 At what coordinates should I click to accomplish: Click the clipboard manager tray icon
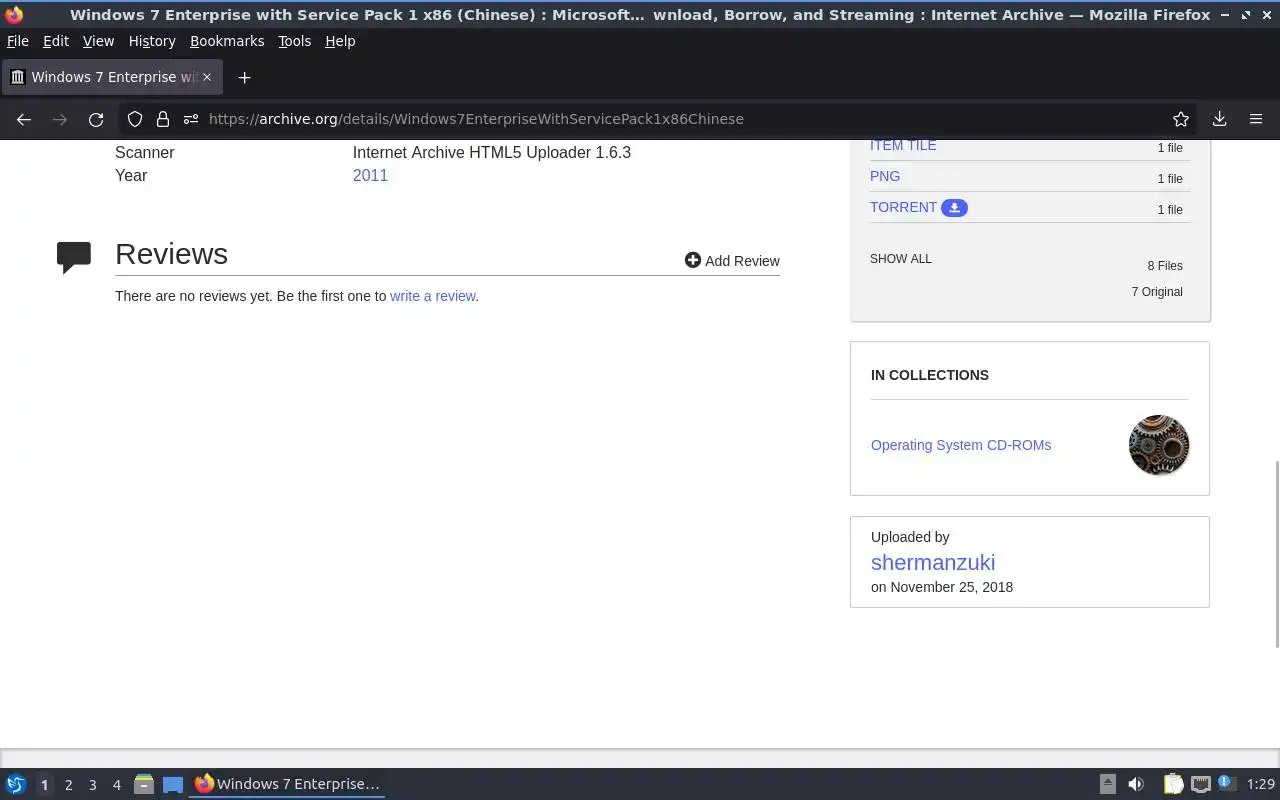pos(1173,784)
